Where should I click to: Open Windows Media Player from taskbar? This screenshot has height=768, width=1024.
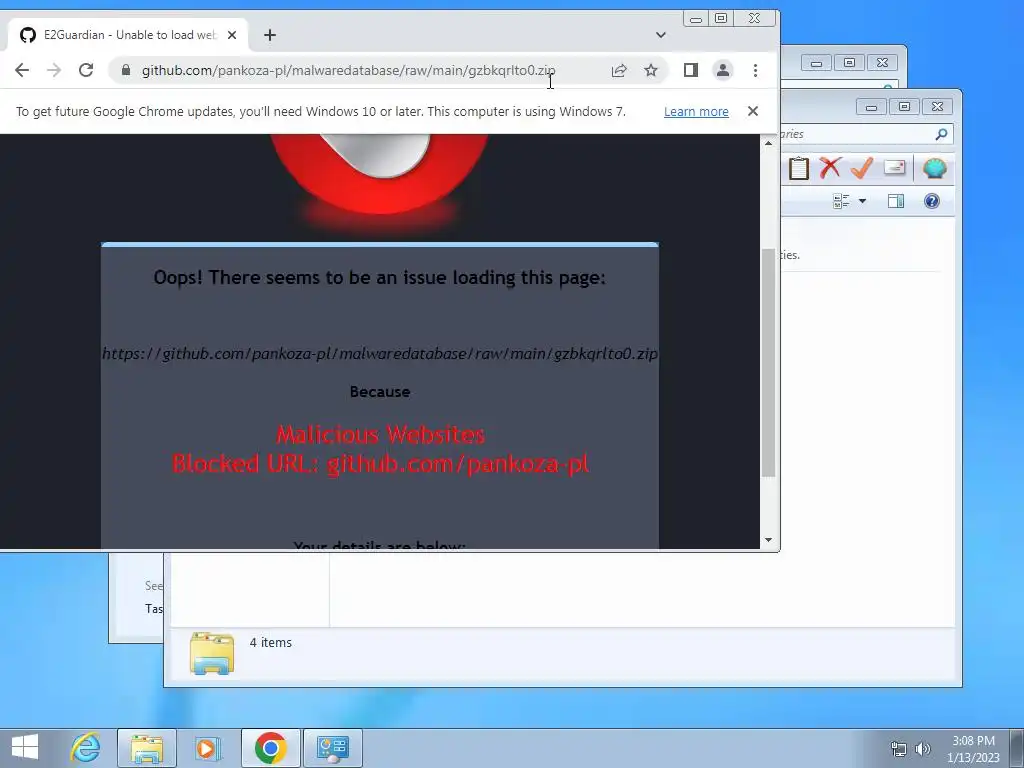click(x=207, y=748)
